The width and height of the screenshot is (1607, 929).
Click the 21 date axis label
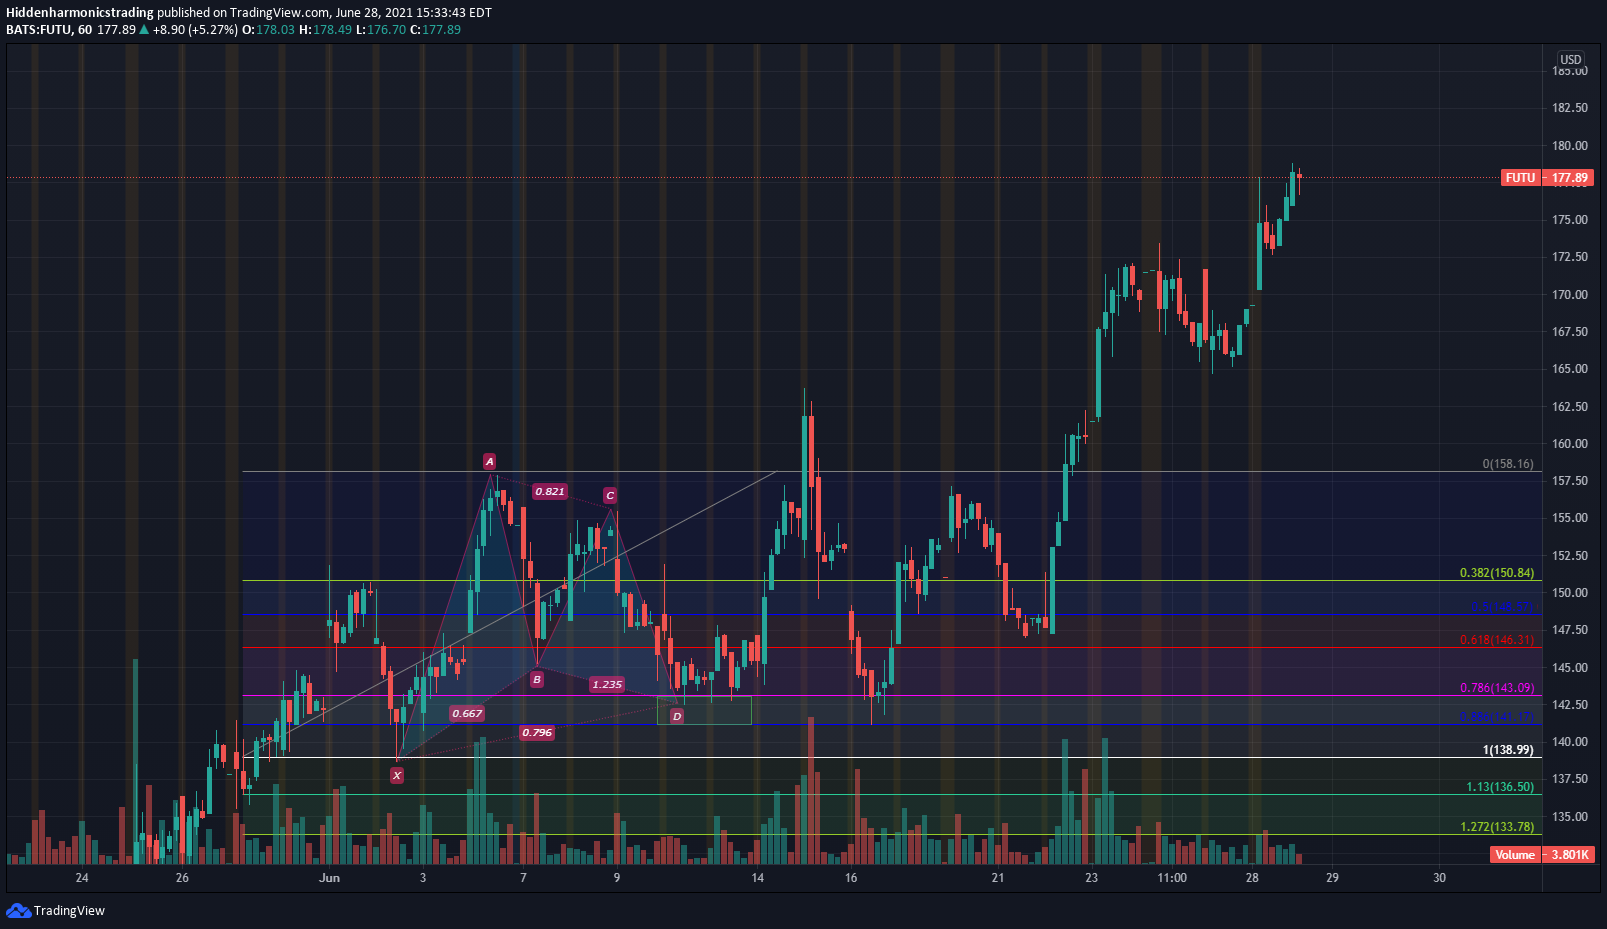click(x=998, y=878)
